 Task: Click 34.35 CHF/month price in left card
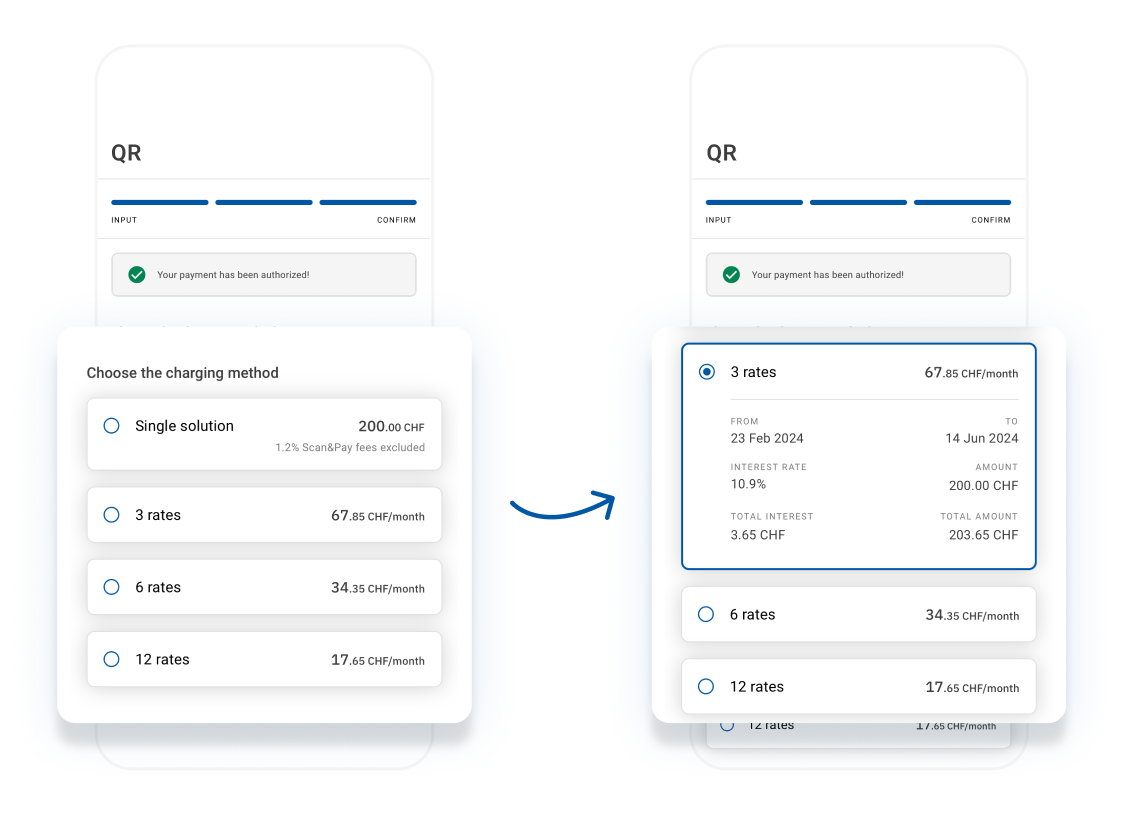378,587
